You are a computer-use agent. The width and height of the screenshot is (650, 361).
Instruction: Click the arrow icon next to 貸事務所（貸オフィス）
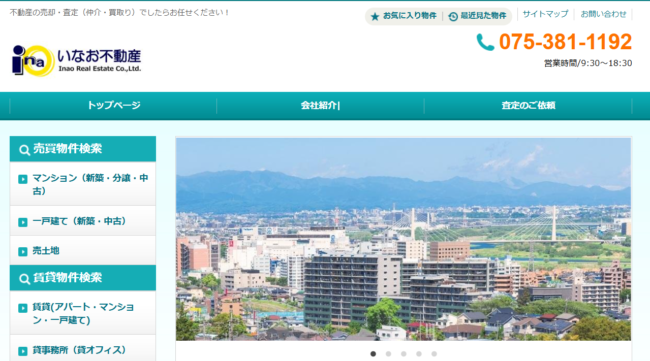pos(23,351)
